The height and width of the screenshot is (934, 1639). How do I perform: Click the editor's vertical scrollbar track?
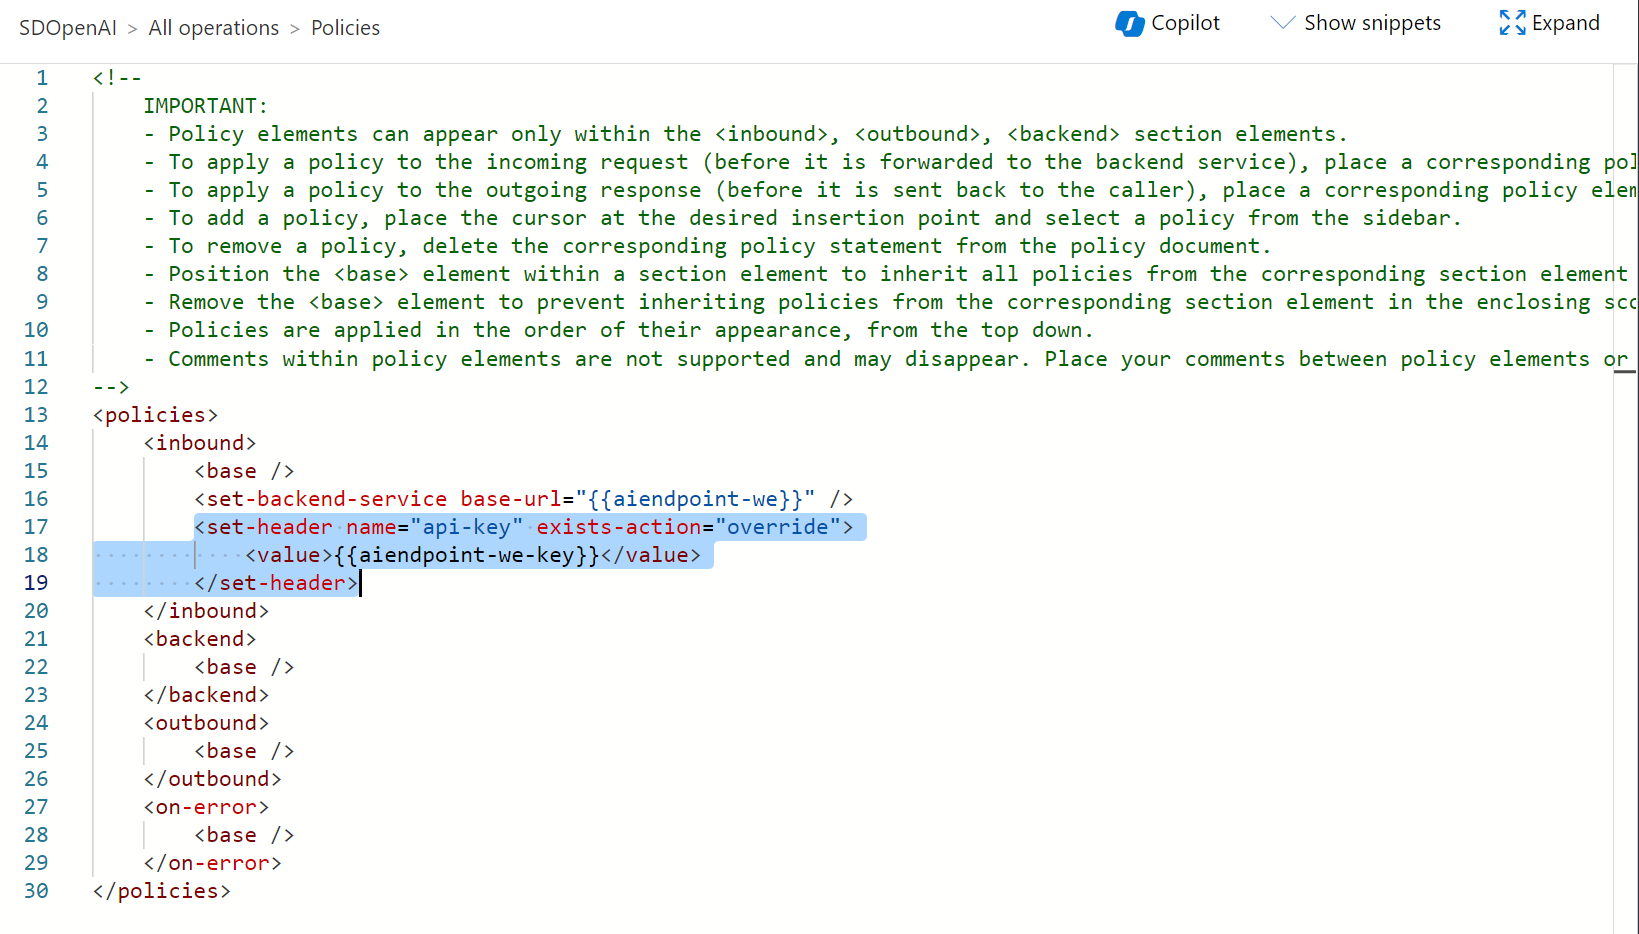pyautogui.click(x=1625, y=600)
